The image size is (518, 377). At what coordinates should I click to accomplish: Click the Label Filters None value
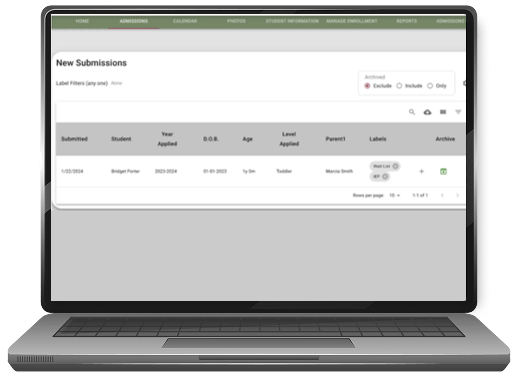coord(116,83)
